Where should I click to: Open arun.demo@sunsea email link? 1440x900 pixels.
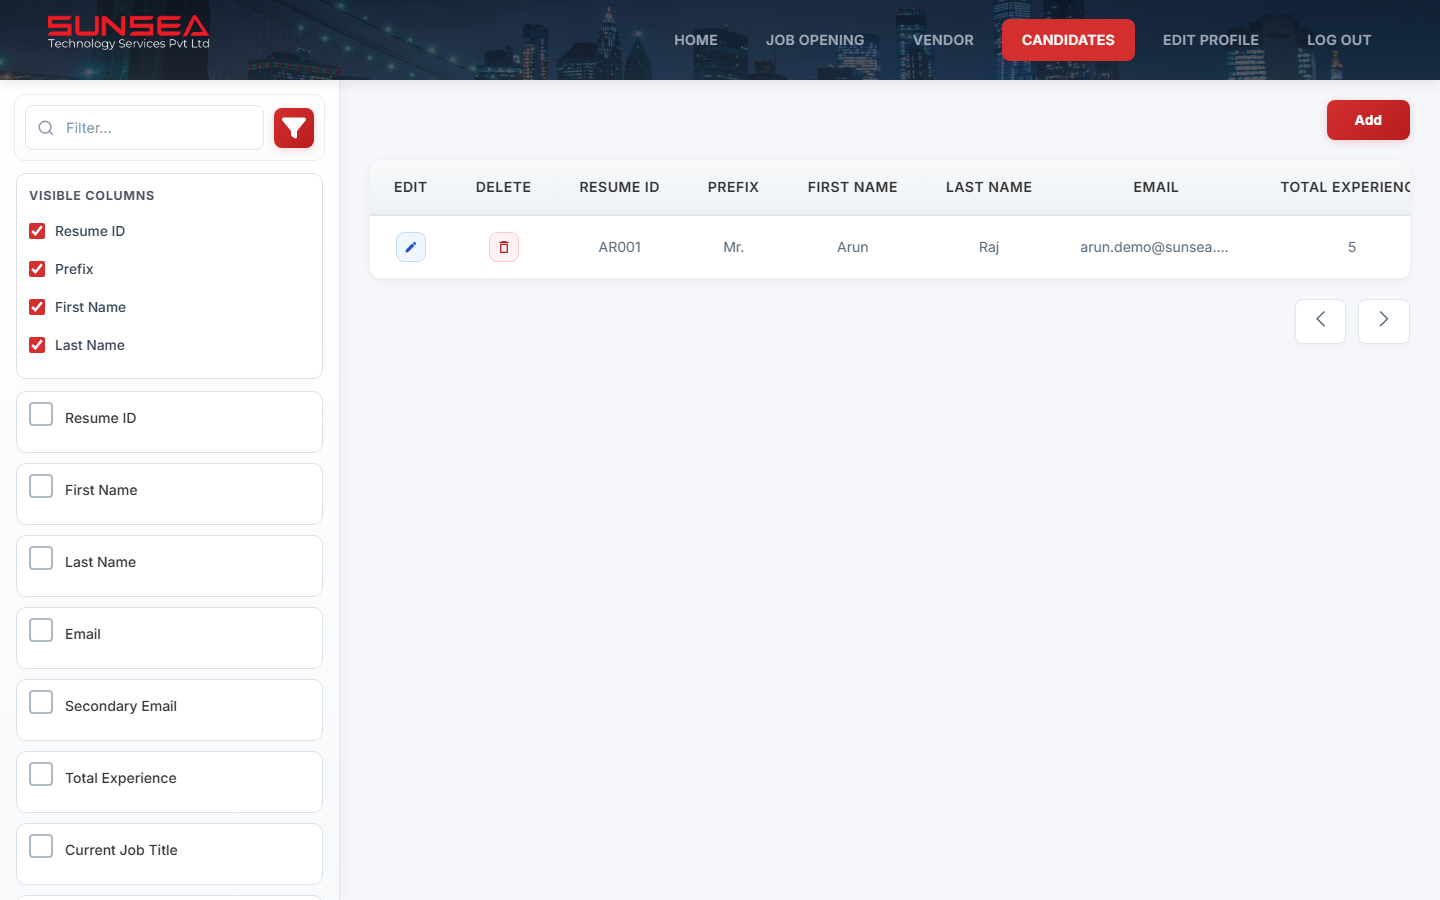(x=1155, y=247)
